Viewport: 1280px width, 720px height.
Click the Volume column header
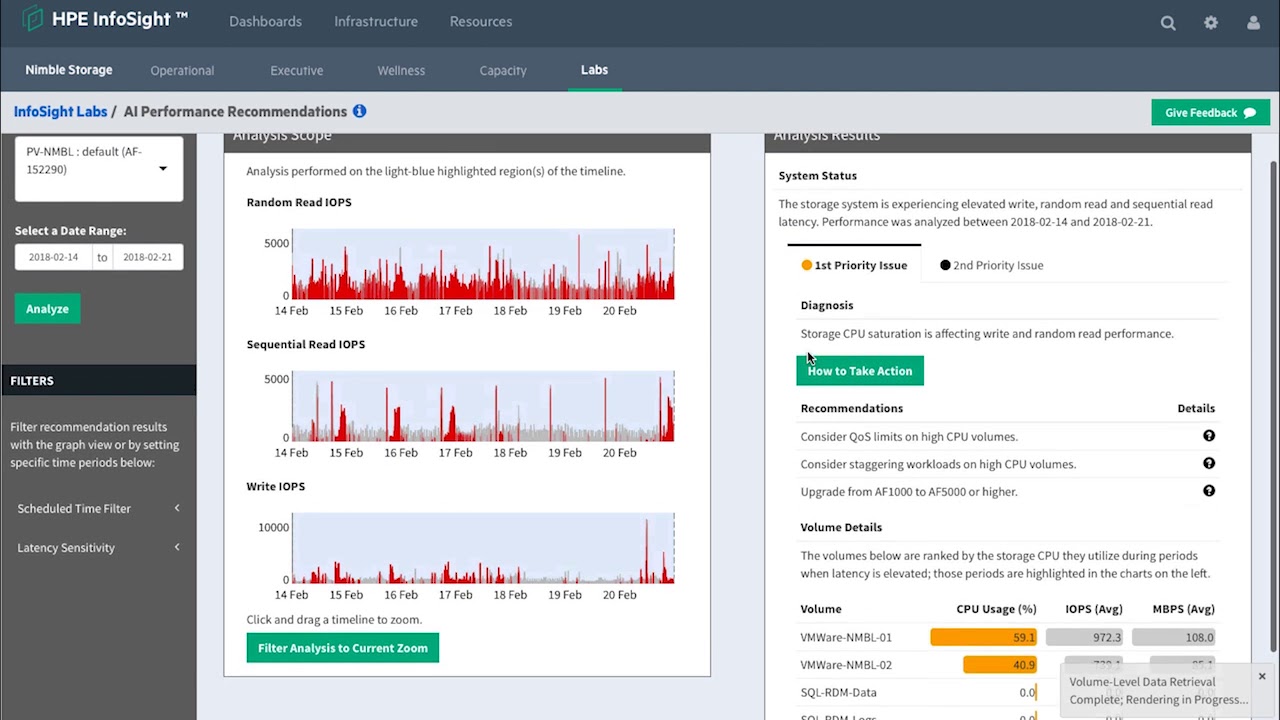(x=821, y=609)
